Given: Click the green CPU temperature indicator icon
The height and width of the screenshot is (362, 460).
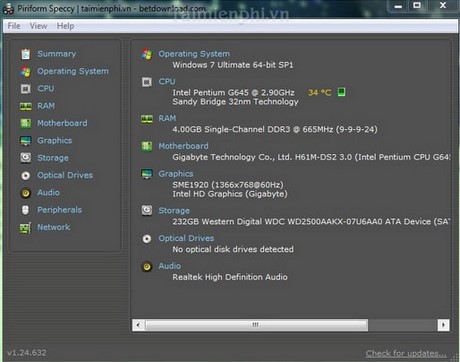Looking at the screenshot, I should tap(341, 92).
